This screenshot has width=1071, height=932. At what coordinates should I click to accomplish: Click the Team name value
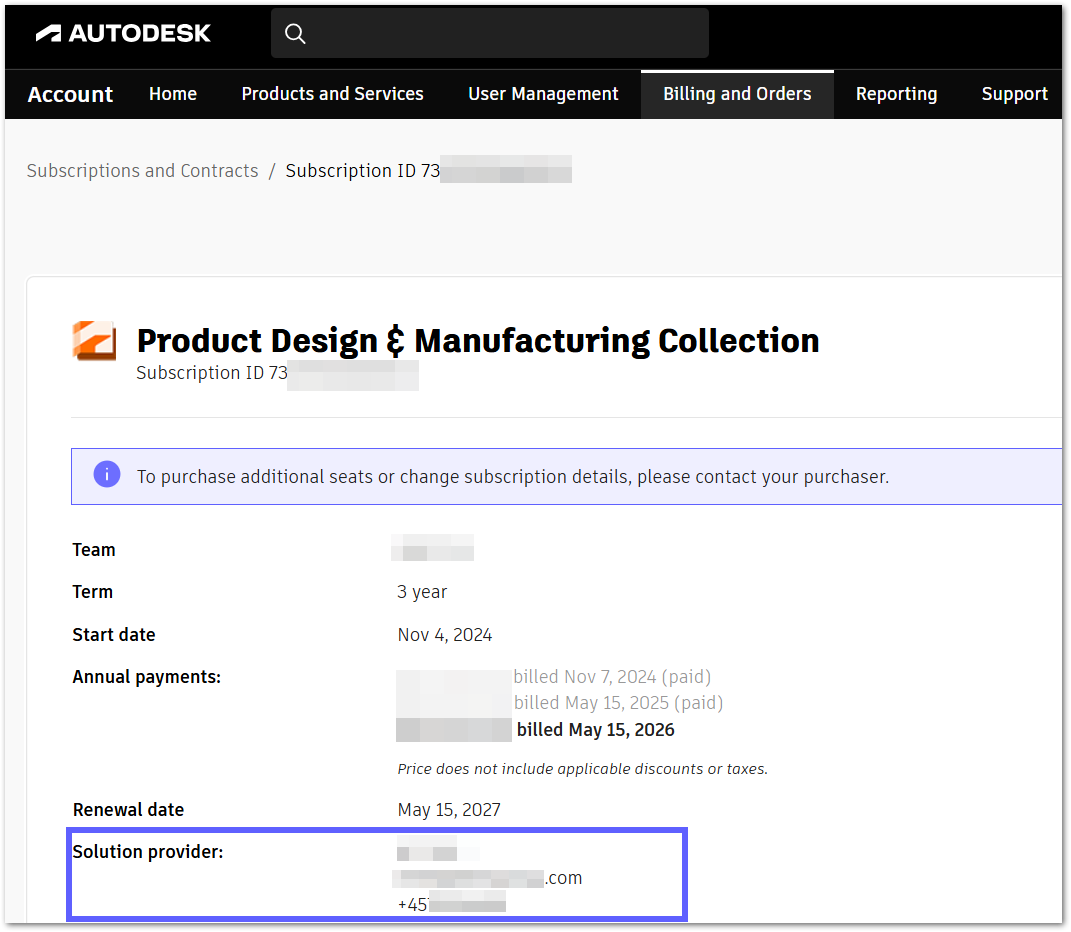tap(433, 548)
